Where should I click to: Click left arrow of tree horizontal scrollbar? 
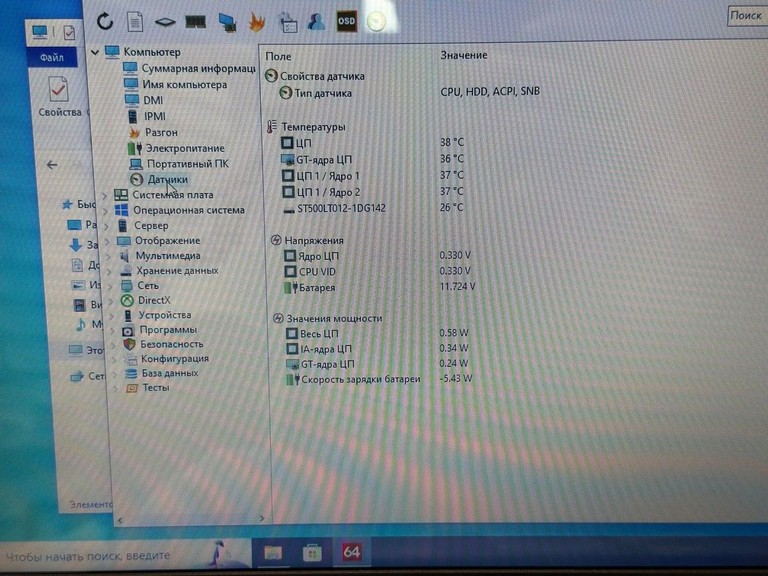tap(120, 520)
